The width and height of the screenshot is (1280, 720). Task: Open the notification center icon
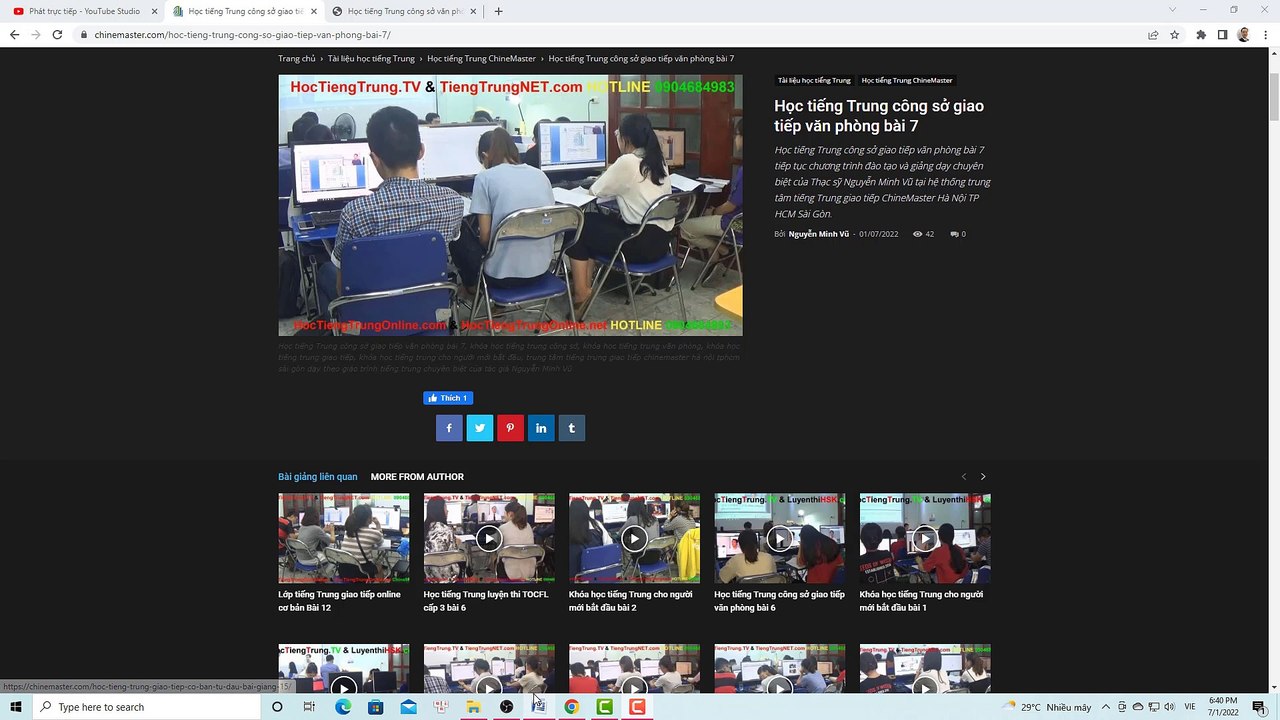[x=1259, y=707]
